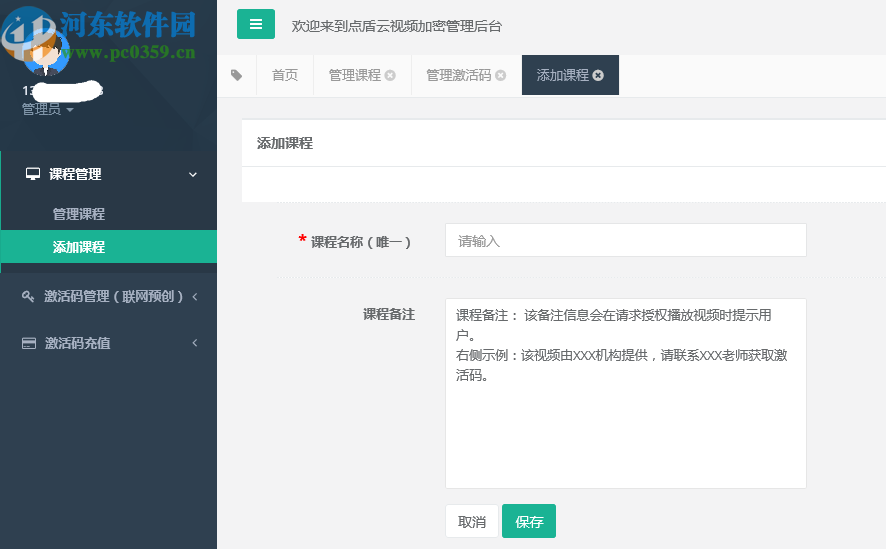886x549 pixels.
Task: Click the 课程名称（唯一） label
Action: tap(361, 242)
